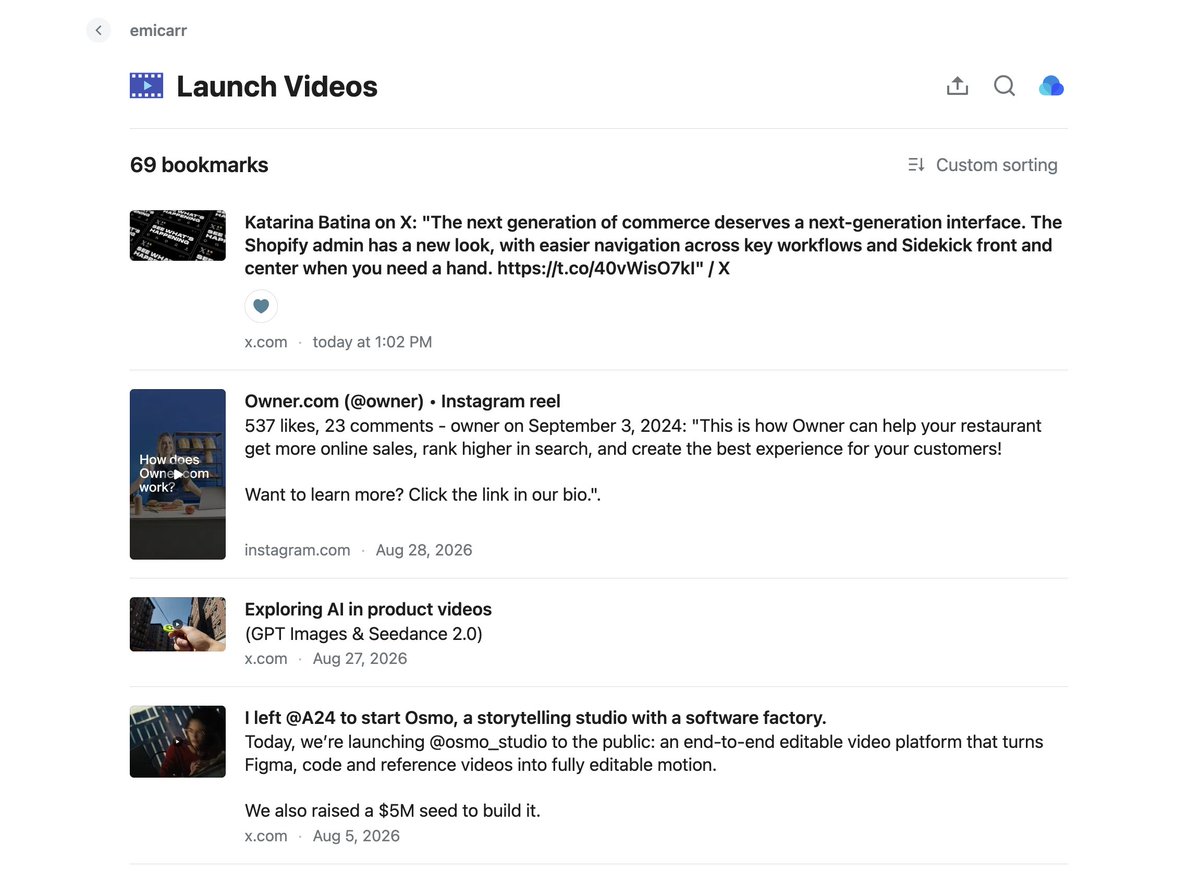Play the Owner.com Instagram reel thumbnail
1200x871 pixels.
click(178, 474)
